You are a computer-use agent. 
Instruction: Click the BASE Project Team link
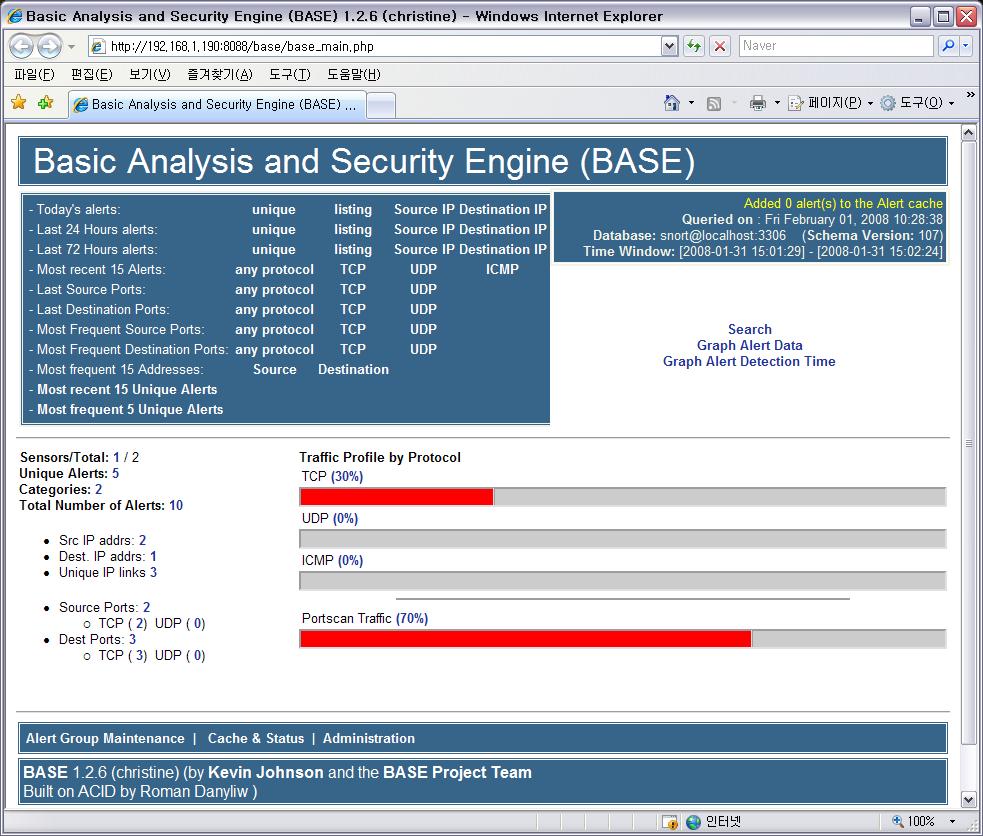pyautogui.click(x=457, y=773)
